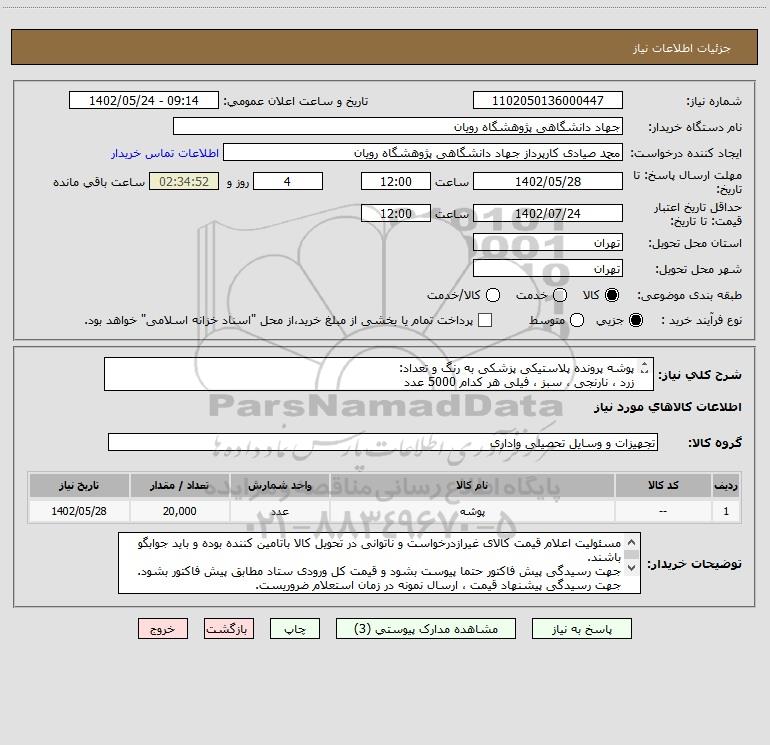The image size is (770, 745).
Task: Click the کد کالا column header
Action: 663,485
